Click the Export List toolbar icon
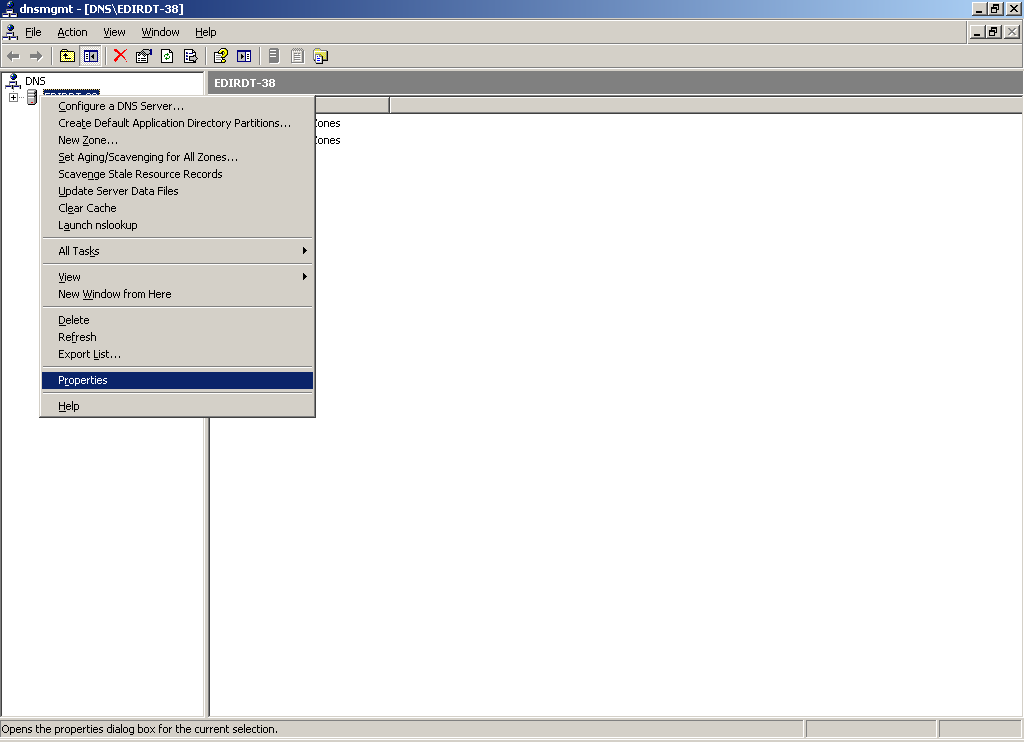The image size is (1024, 742). (x=190, y=56)
